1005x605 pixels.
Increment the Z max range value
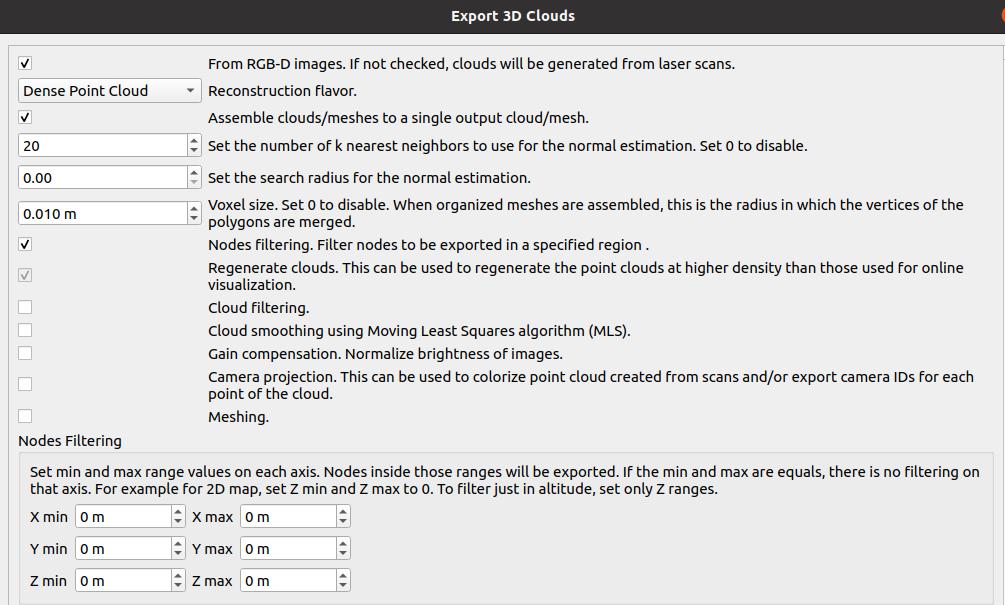click(341, 575)
